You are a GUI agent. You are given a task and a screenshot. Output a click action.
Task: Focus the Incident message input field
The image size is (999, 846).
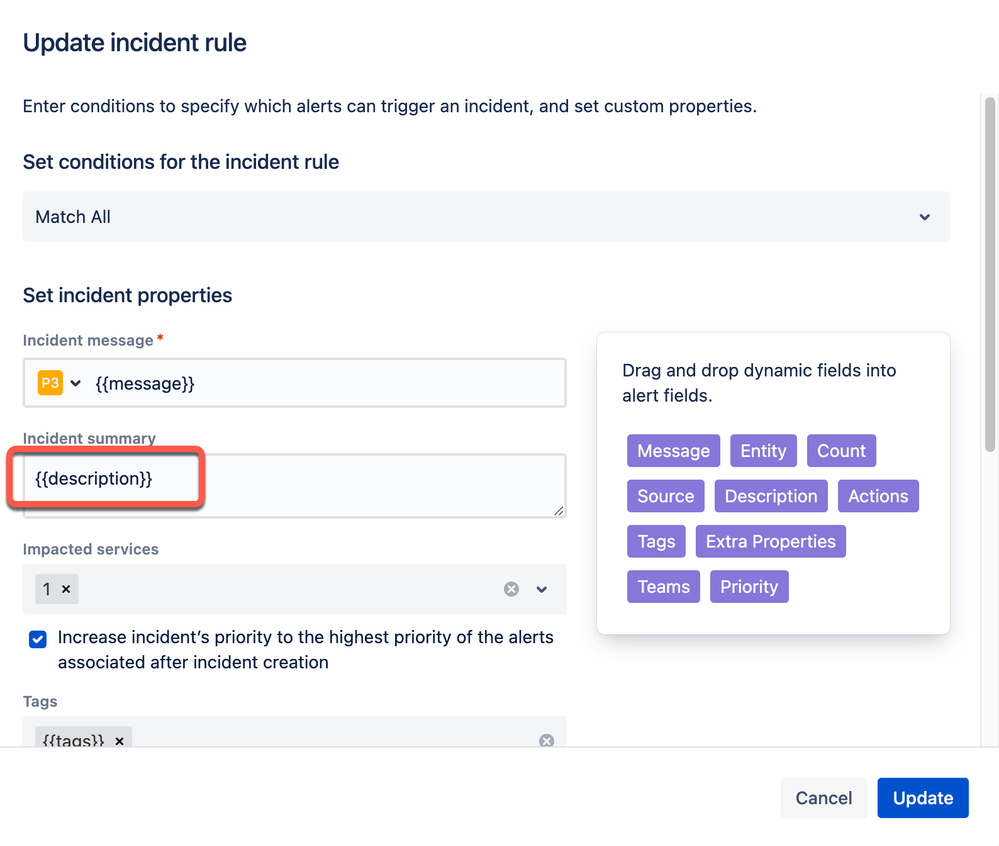(x=325, y=383)
